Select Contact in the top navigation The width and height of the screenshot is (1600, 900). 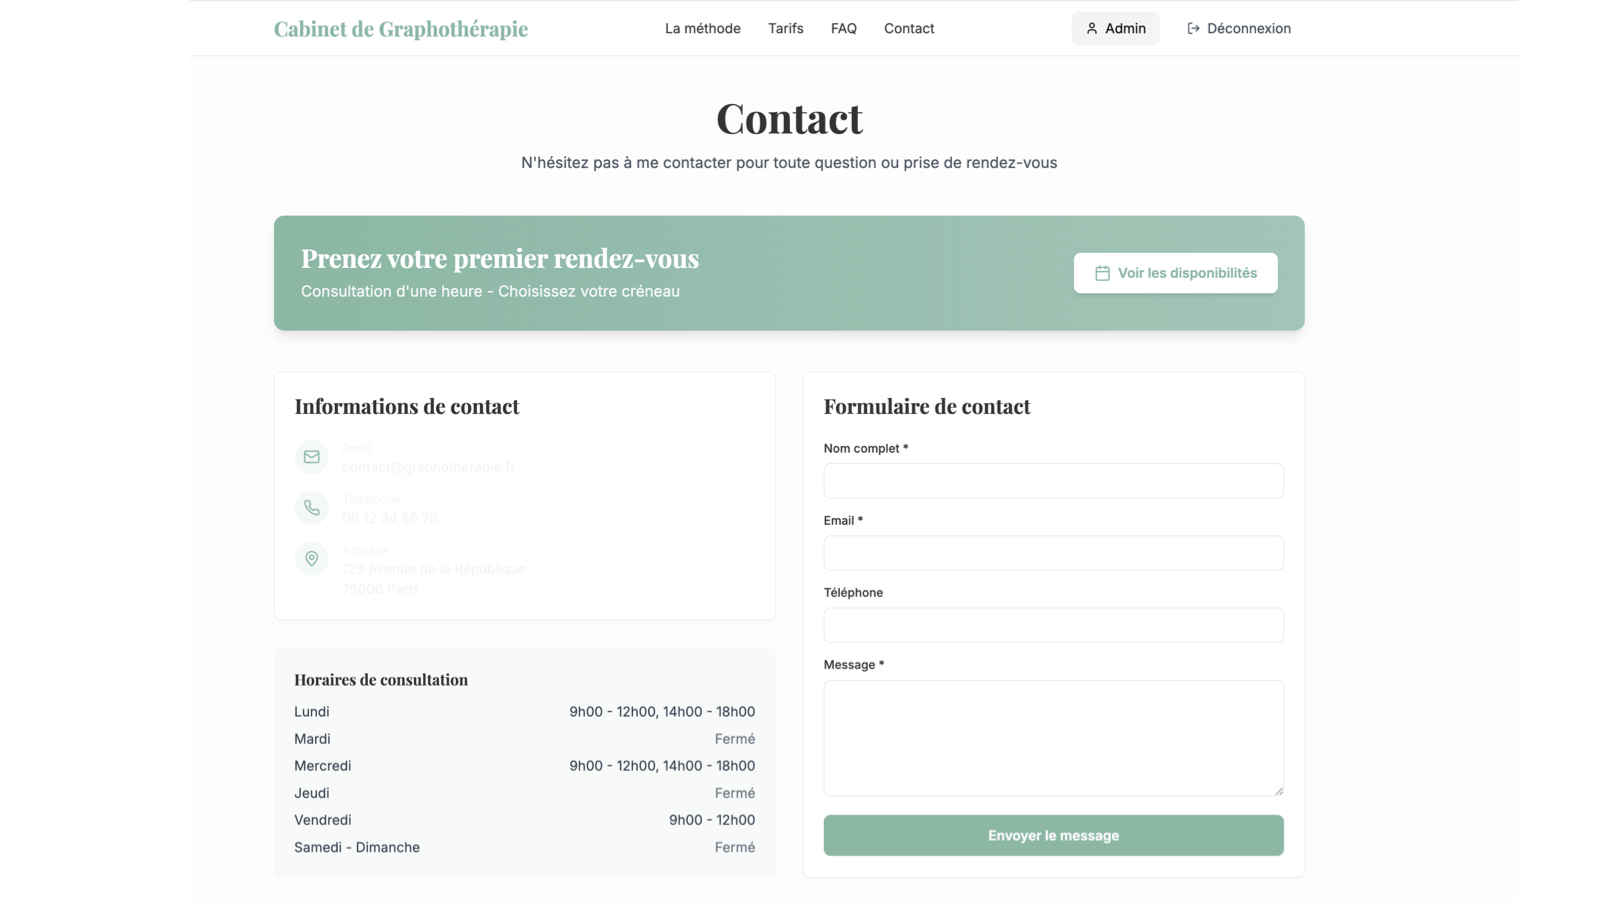click(x=909, y=29)
